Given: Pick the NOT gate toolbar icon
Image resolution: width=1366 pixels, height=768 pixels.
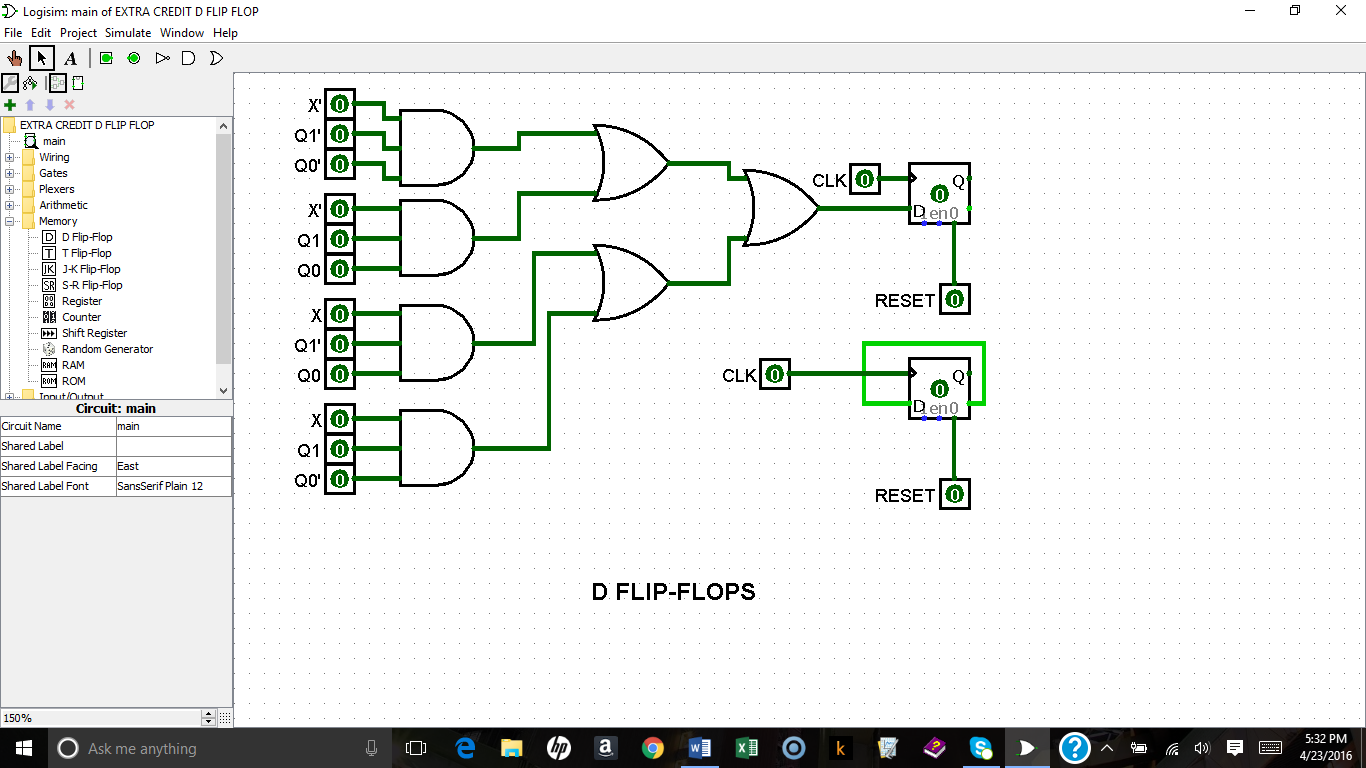Looking at the screenshot, I should pos(162,58).
